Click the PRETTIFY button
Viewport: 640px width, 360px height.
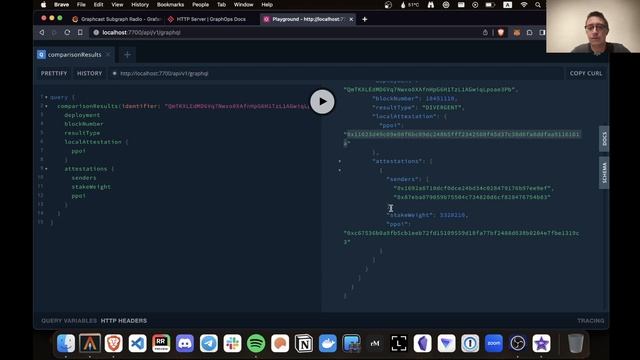point(54,73)
